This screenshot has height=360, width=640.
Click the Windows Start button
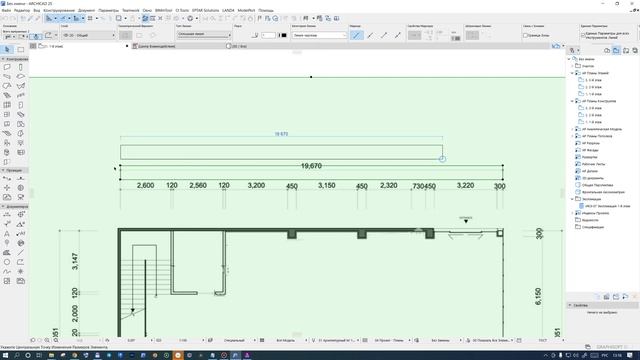6,356
